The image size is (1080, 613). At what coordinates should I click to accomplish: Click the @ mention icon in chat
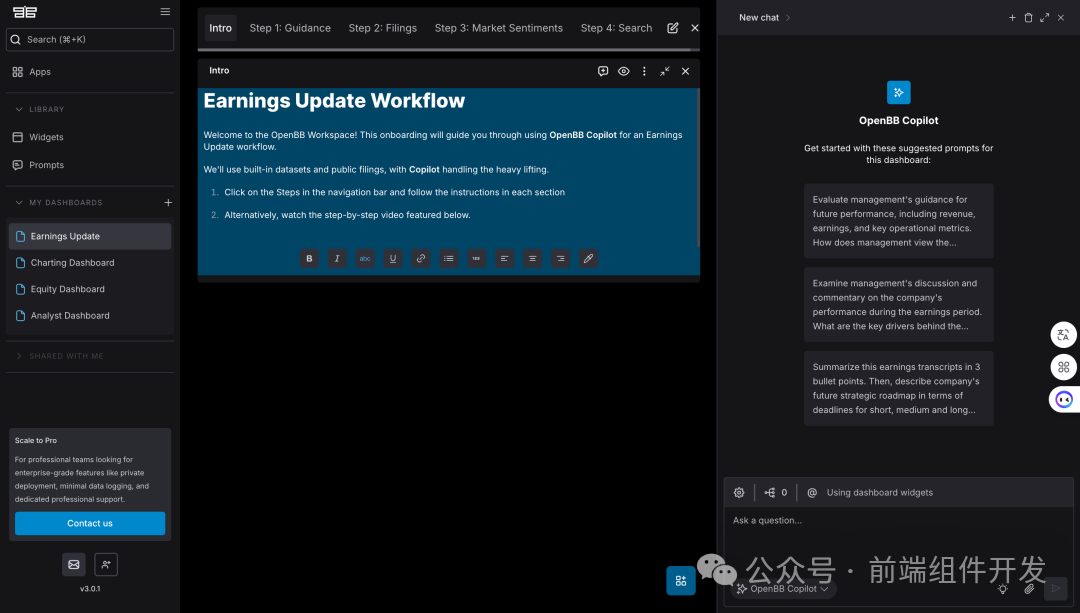pyautogui.click(x=812, y=492)
